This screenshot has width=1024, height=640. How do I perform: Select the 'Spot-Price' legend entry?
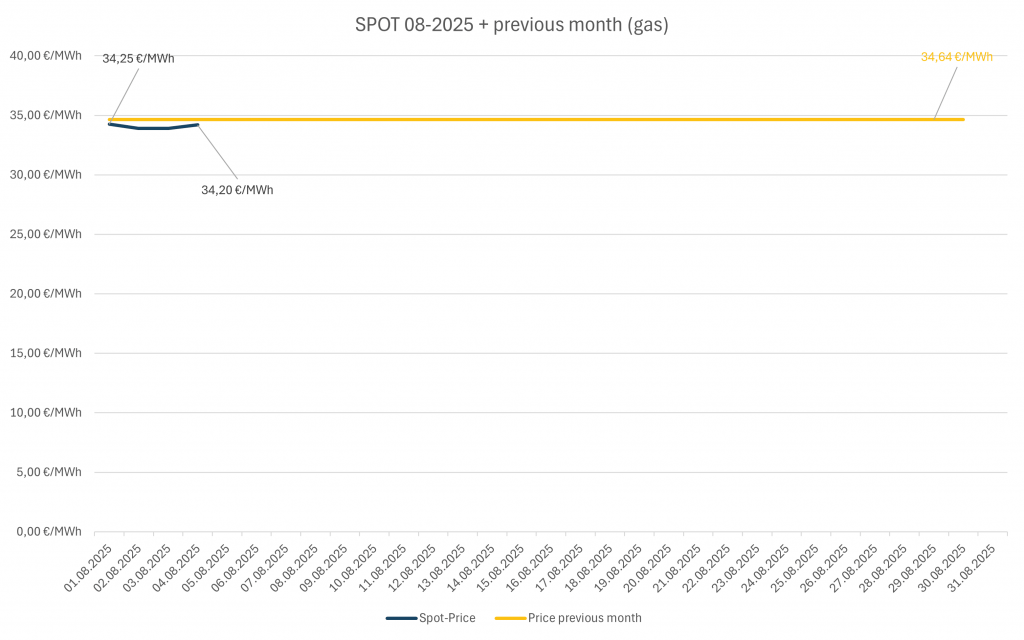pyautogui.click(x=448, y=618)
